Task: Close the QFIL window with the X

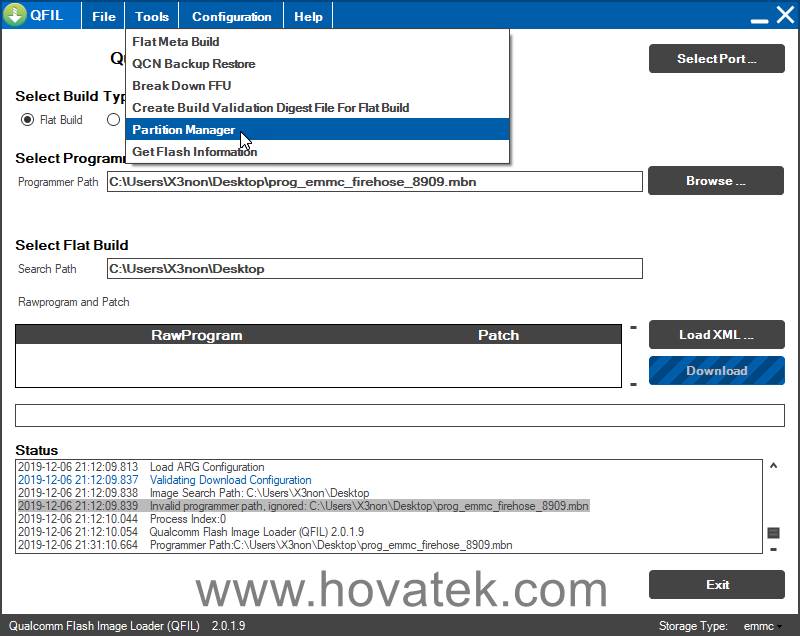Action: click(x=785, y=14)
